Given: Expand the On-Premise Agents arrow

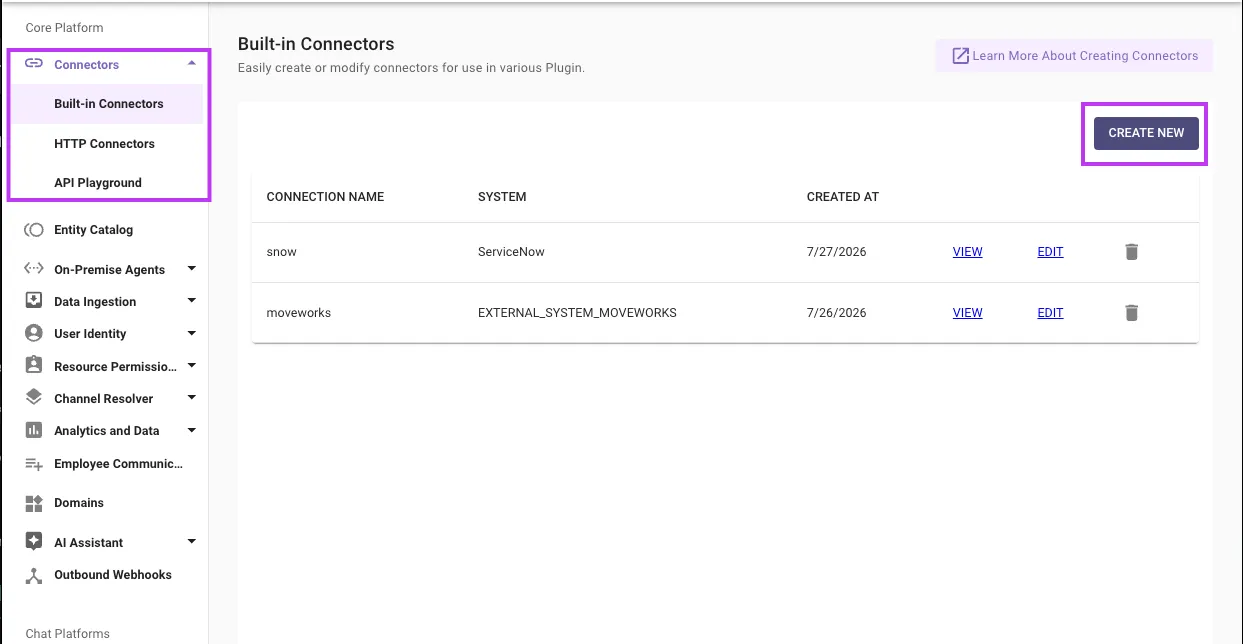Looking at the screenshot, I should 191,269.
